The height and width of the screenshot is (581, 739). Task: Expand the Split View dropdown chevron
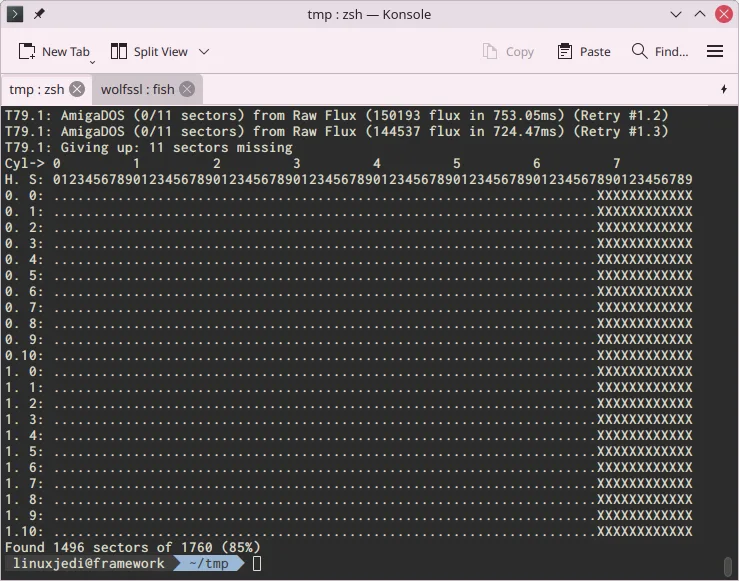pos(204,51)
